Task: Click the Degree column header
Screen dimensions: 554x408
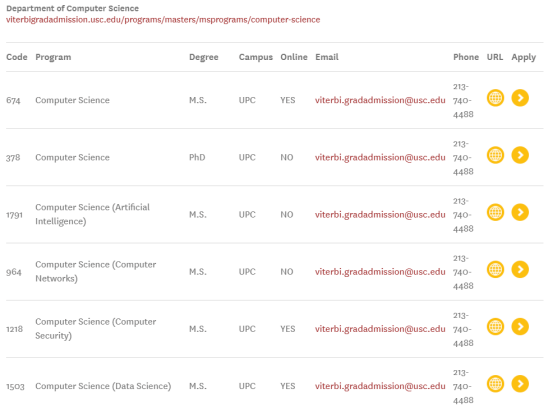Action: tap(204, 57)
